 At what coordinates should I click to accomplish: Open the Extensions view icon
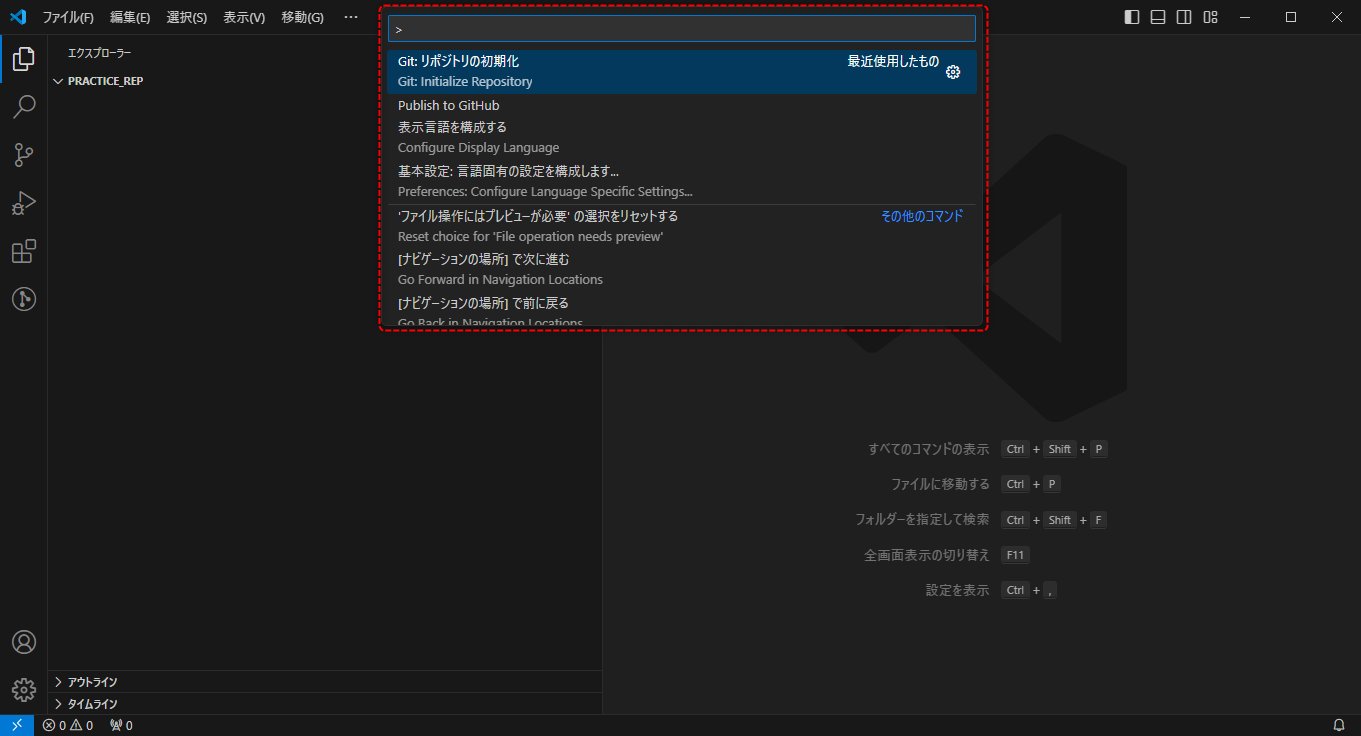[x=24, y=251]
